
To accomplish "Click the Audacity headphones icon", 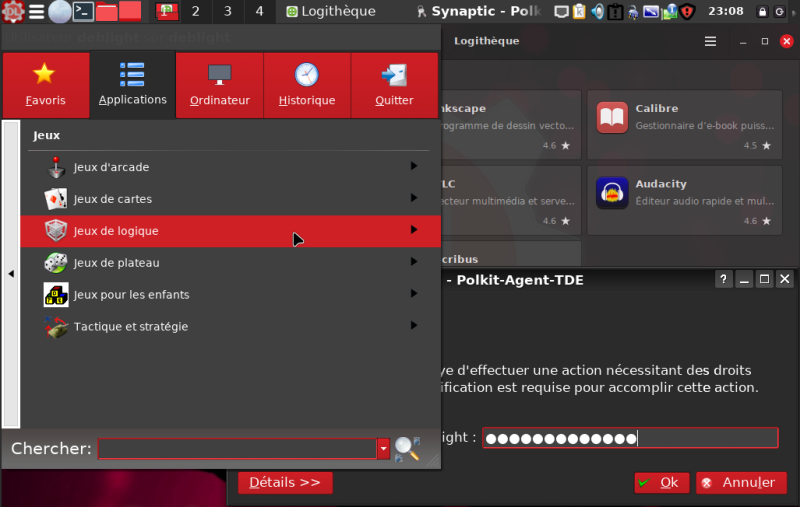I will click(612, 193).
